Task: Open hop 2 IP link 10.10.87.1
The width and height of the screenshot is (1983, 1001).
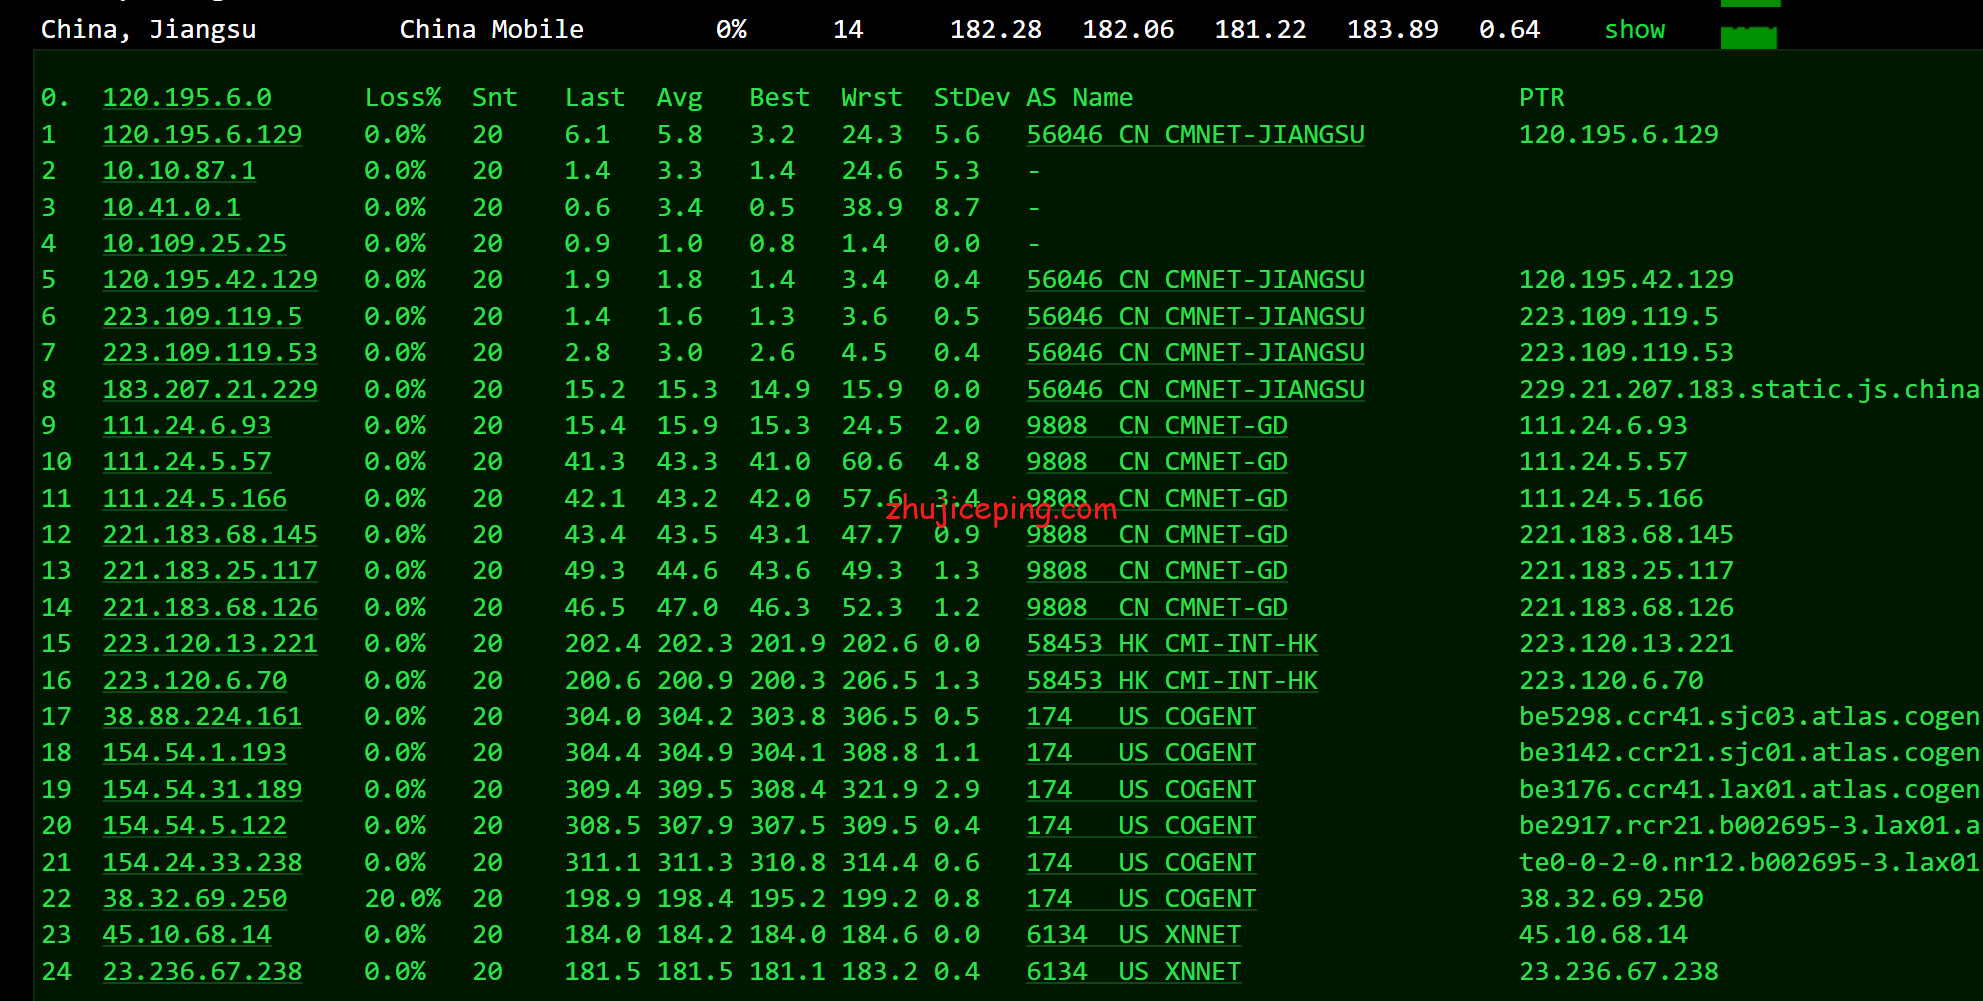Action: pyautogui.click(x=179, y=171)
